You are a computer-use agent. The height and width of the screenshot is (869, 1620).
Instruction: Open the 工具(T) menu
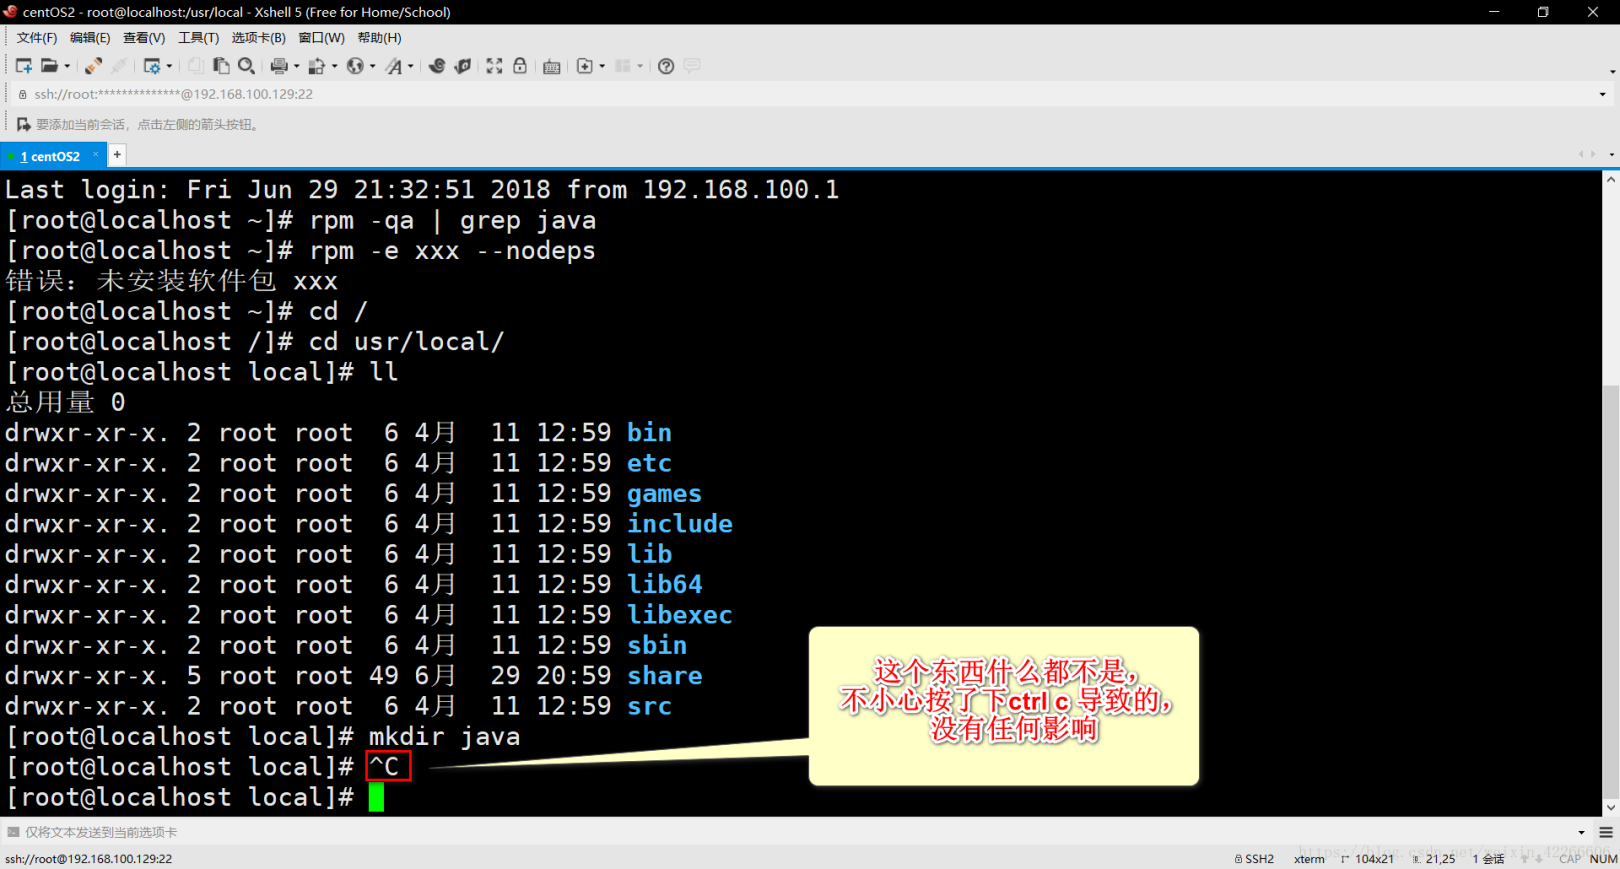198,38
